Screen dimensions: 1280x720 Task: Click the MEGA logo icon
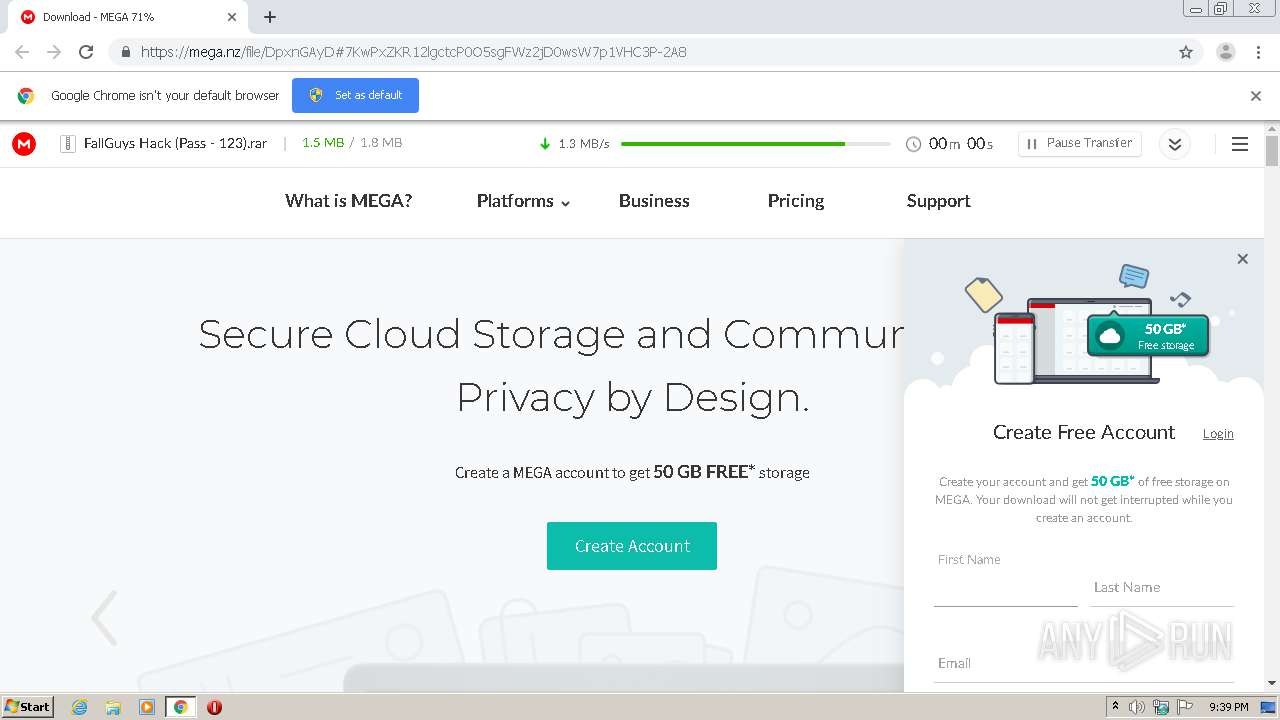point(24,144)
